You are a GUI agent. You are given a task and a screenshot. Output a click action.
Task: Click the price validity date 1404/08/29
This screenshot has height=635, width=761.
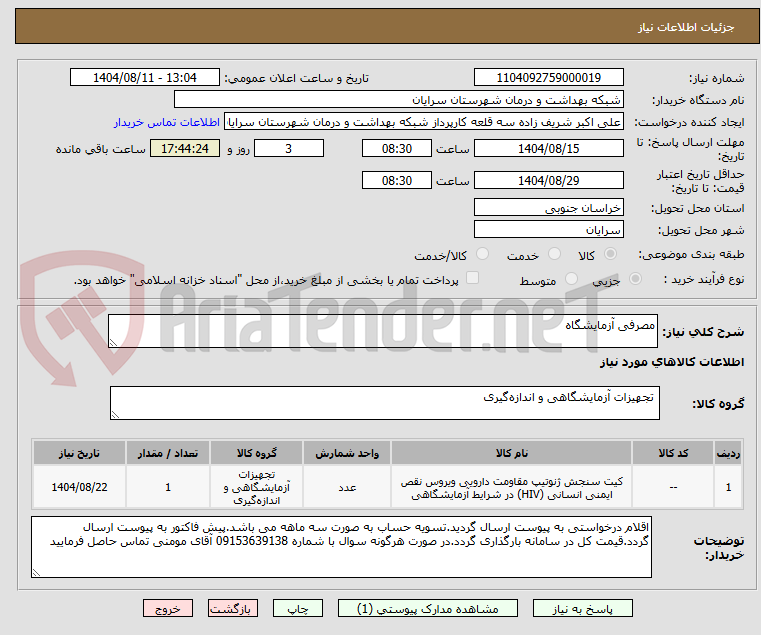pyautogui.click(x=548, y=181)
